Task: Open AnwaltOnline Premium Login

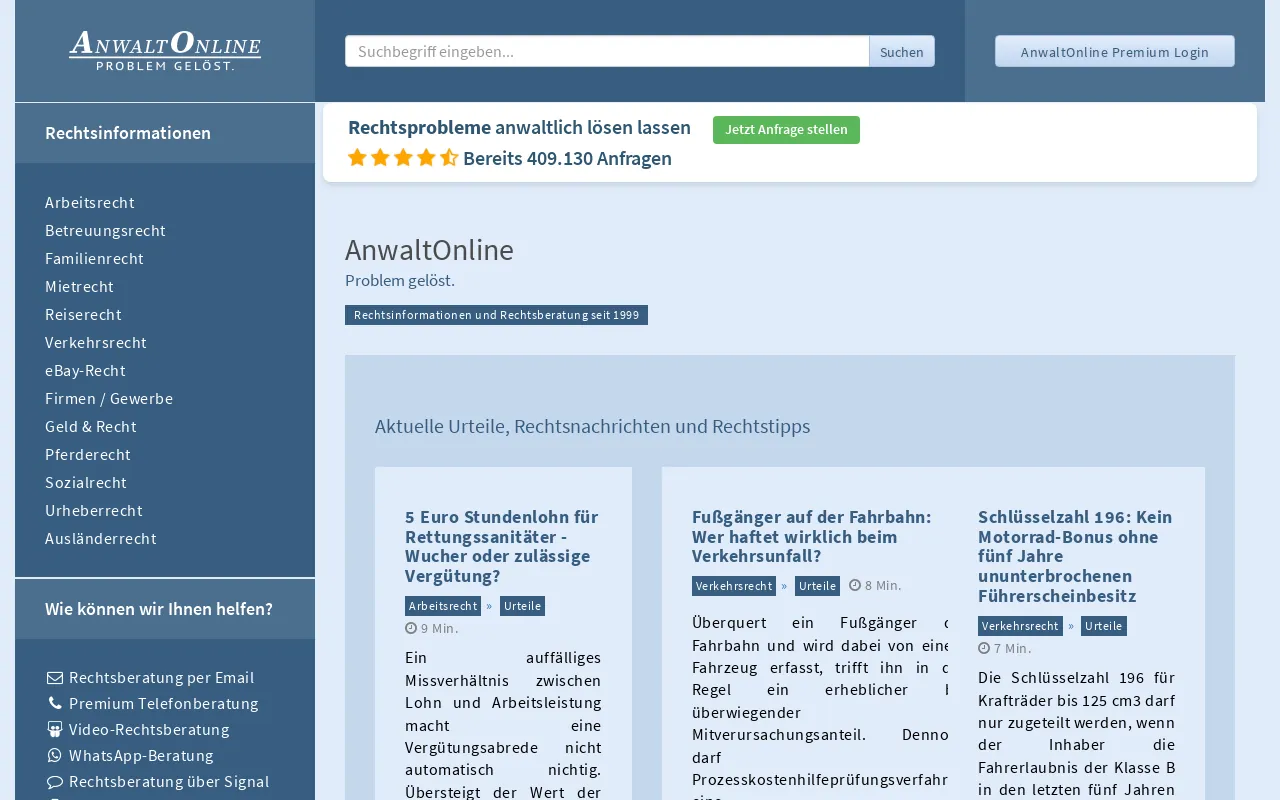Action: [x=1115, y=51]
